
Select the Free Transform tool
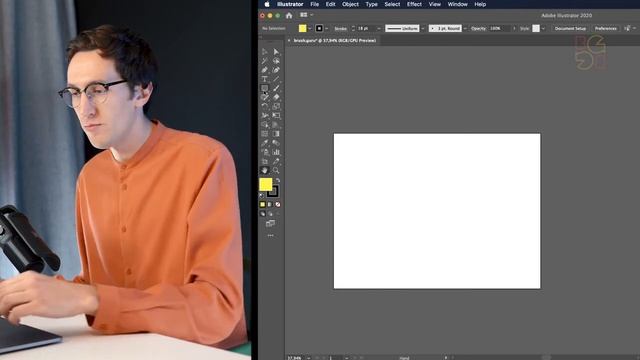(276, 116)
